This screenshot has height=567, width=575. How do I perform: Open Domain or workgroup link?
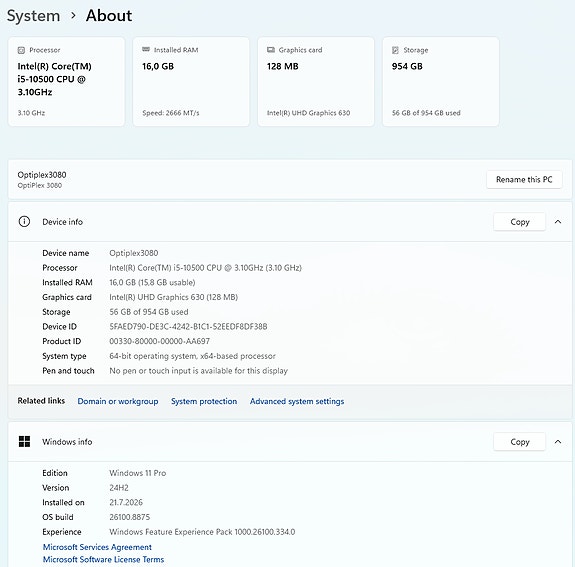point(118,401)
